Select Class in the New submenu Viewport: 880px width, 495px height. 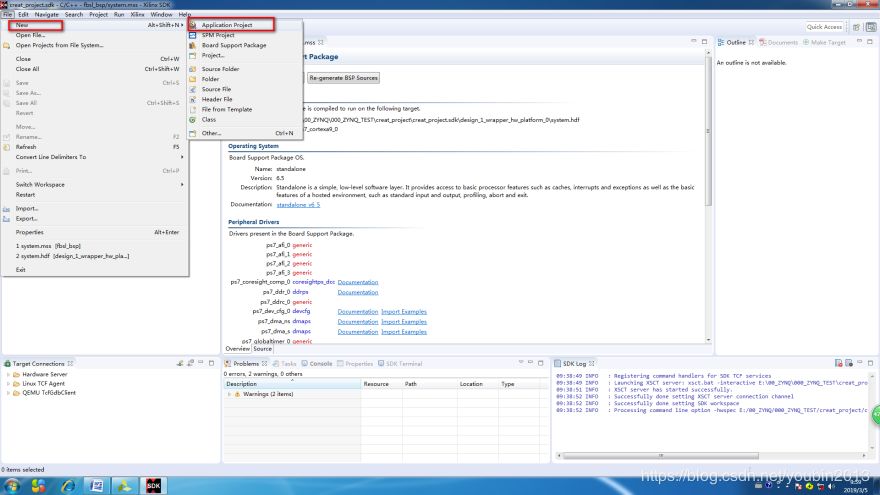pyautogui.click(x=209, y=119)
